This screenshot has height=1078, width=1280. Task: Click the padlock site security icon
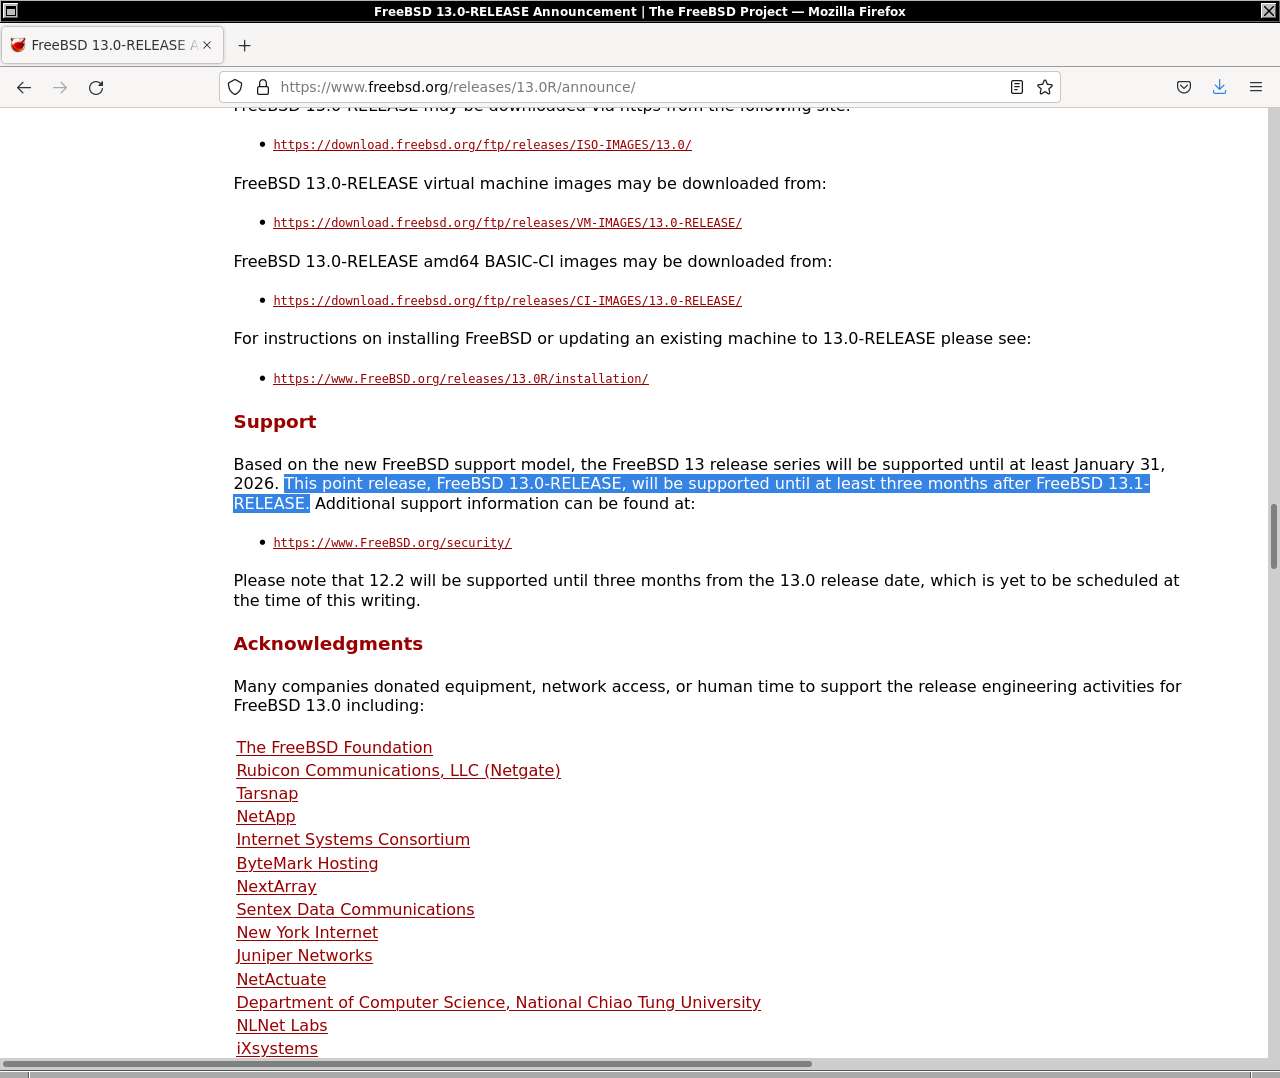[263, 87]
